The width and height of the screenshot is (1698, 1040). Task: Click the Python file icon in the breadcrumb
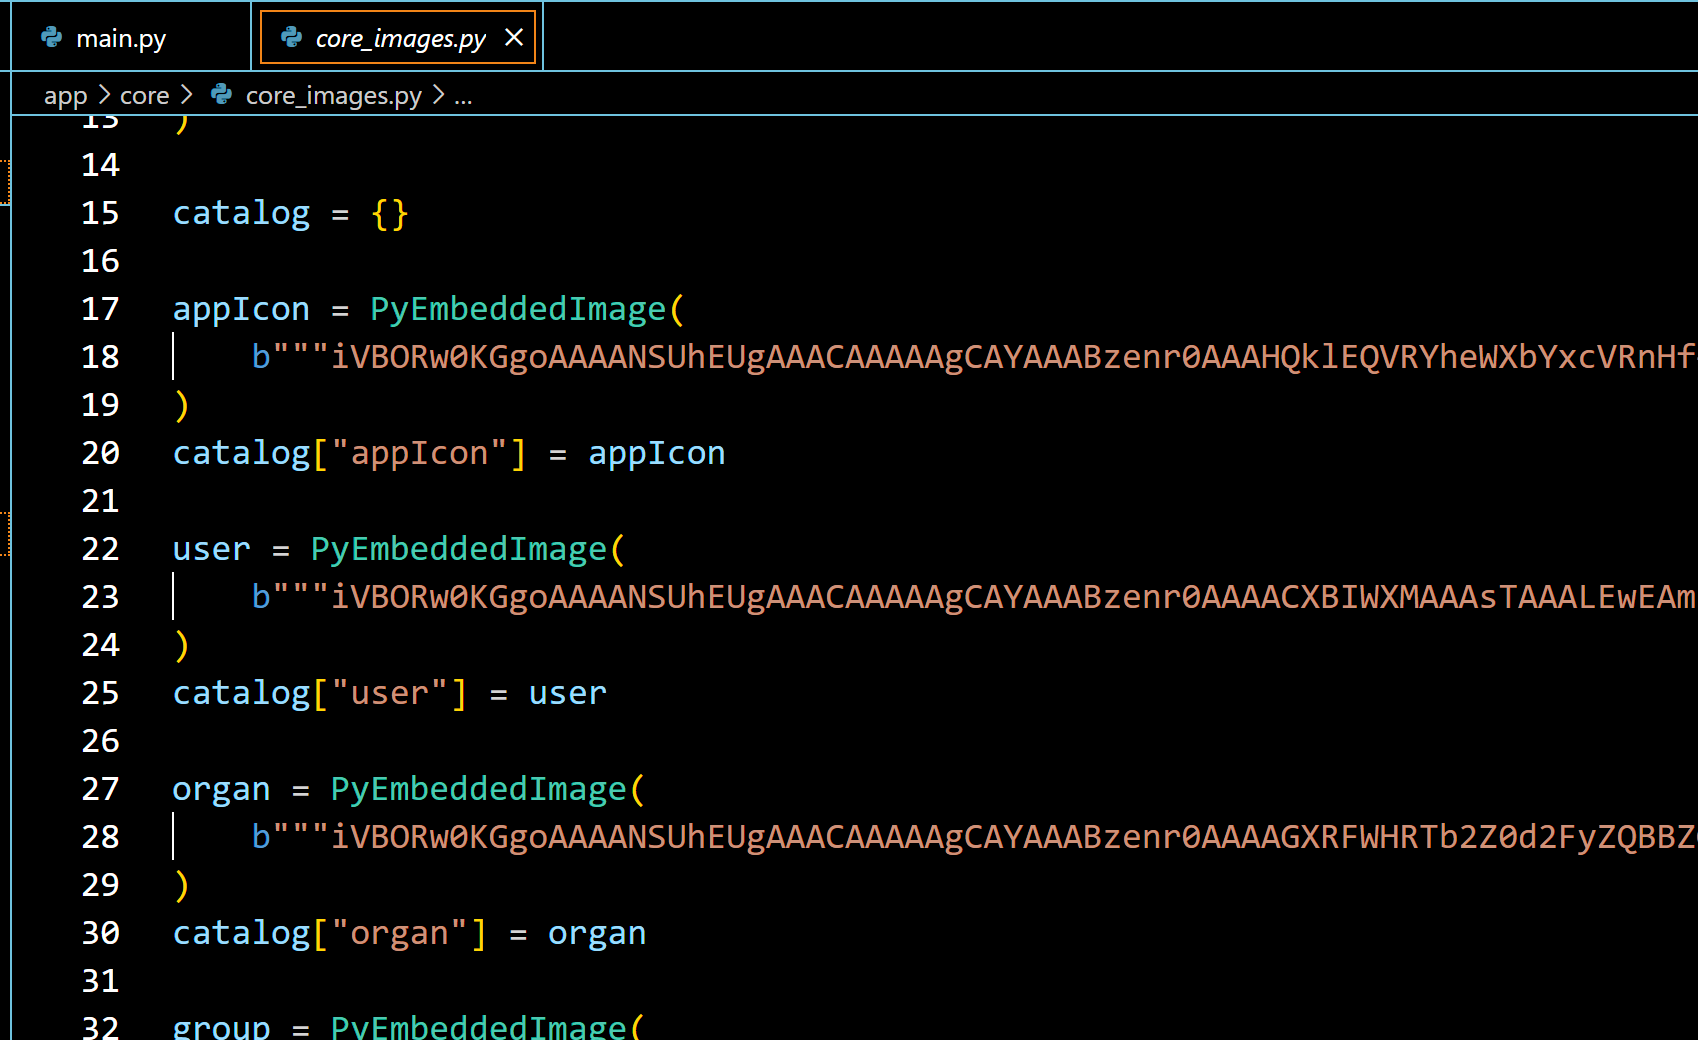pos(222,95)
